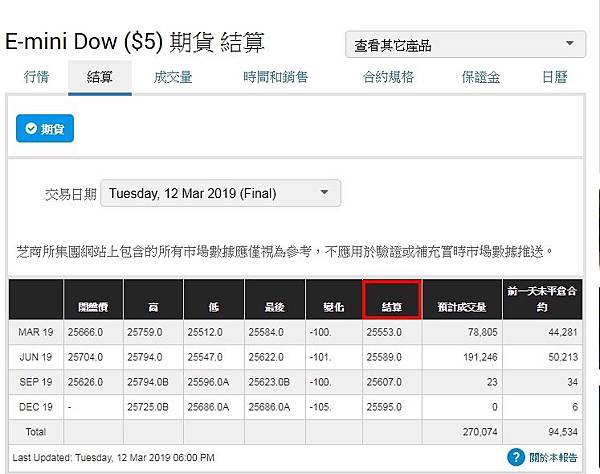Click JUN 19 settlement value 25589.0
The image size is (600, 474).
[384, 357]
